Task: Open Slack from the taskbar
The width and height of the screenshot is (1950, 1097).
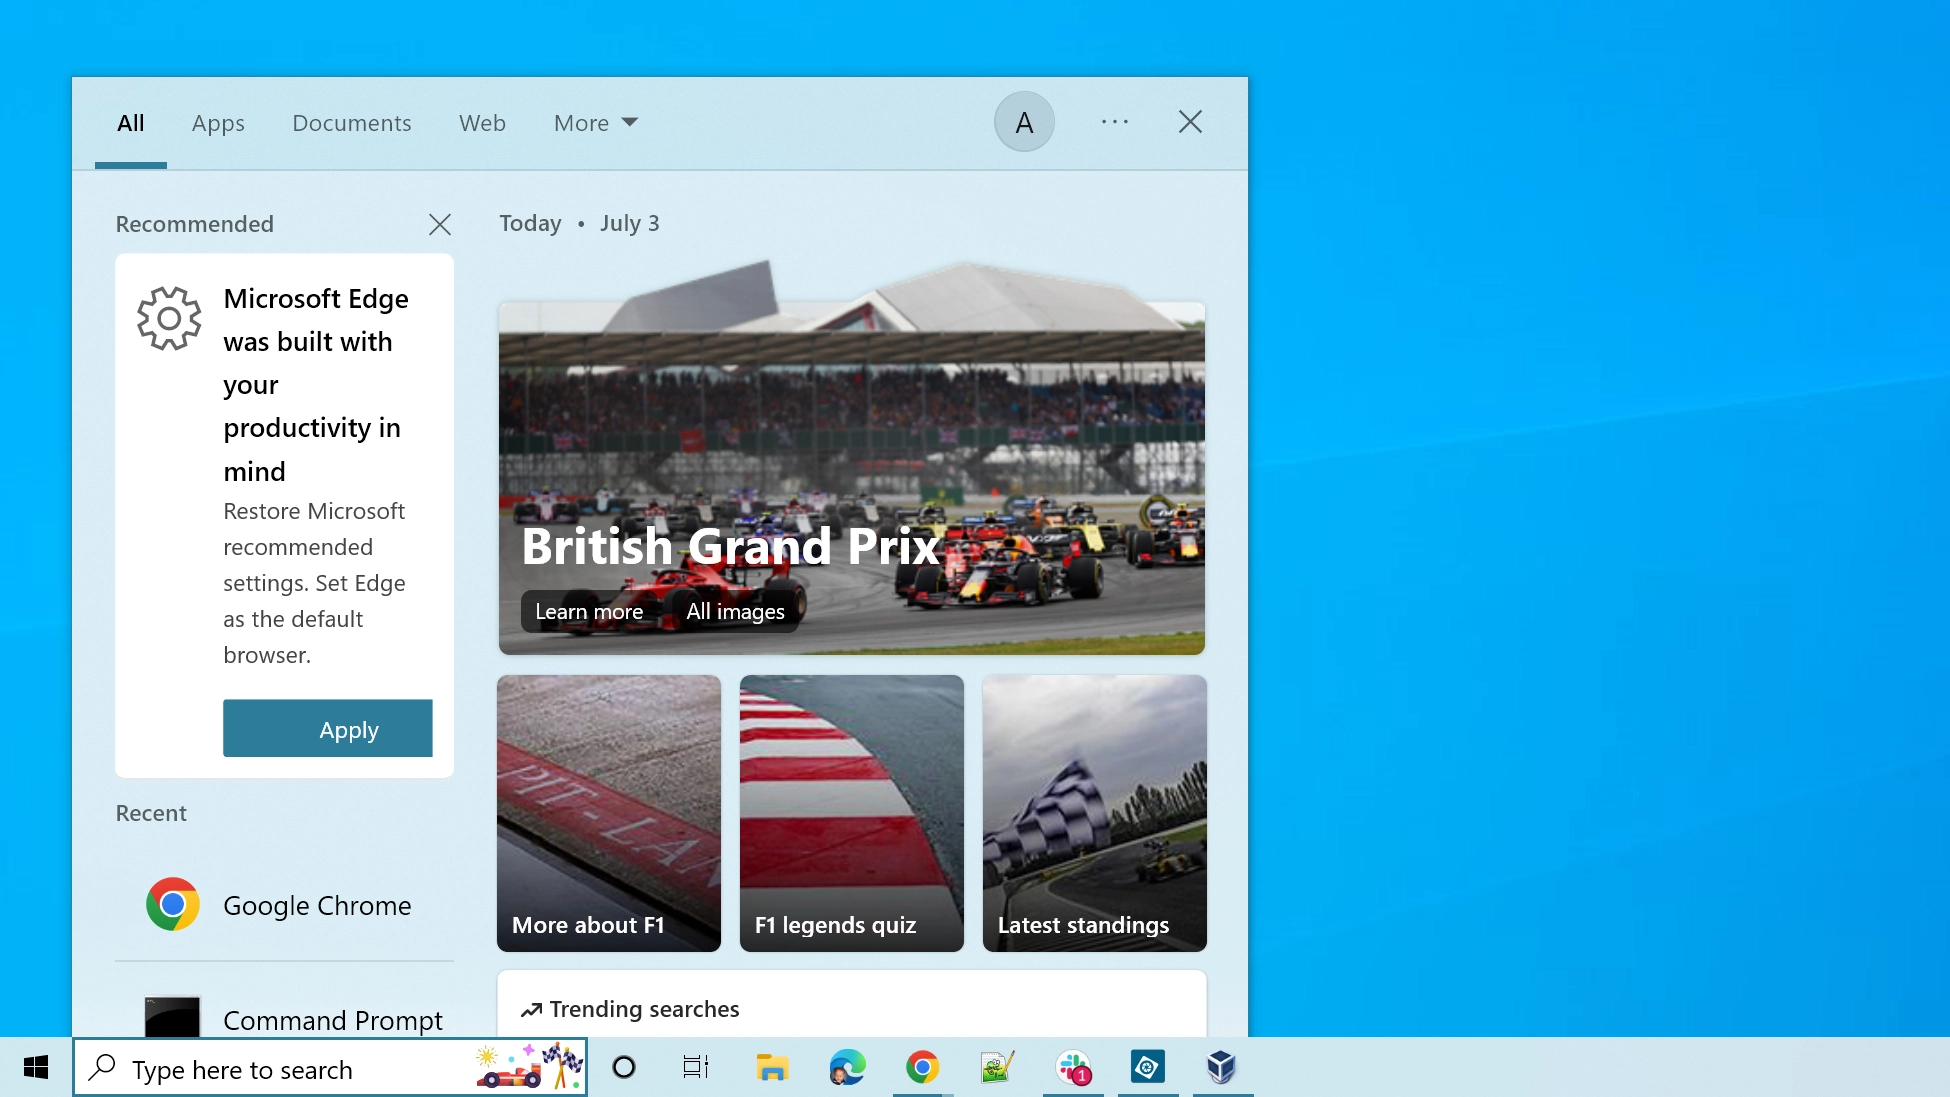Action: pos(1073,1068)
